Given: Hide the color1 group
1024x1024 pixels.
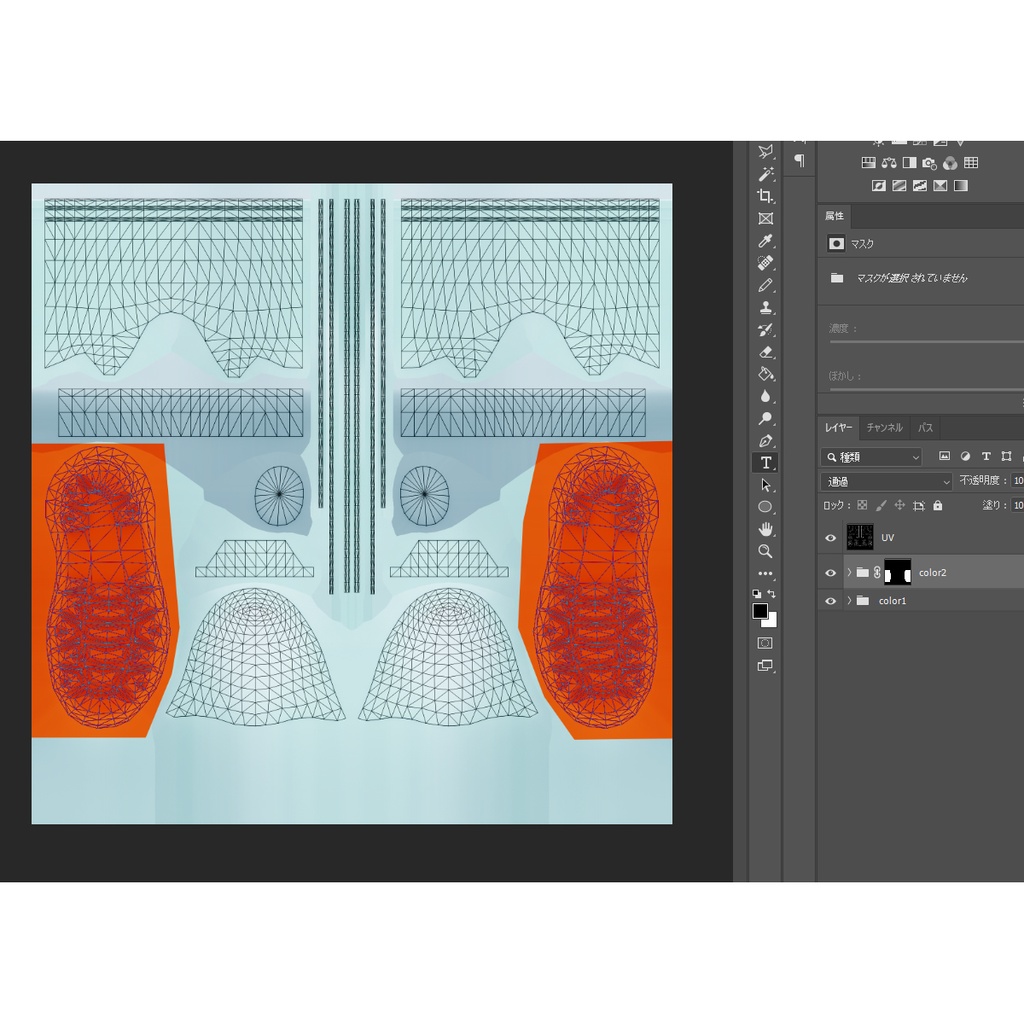Looking at the screenshot, I should (831, 601).
